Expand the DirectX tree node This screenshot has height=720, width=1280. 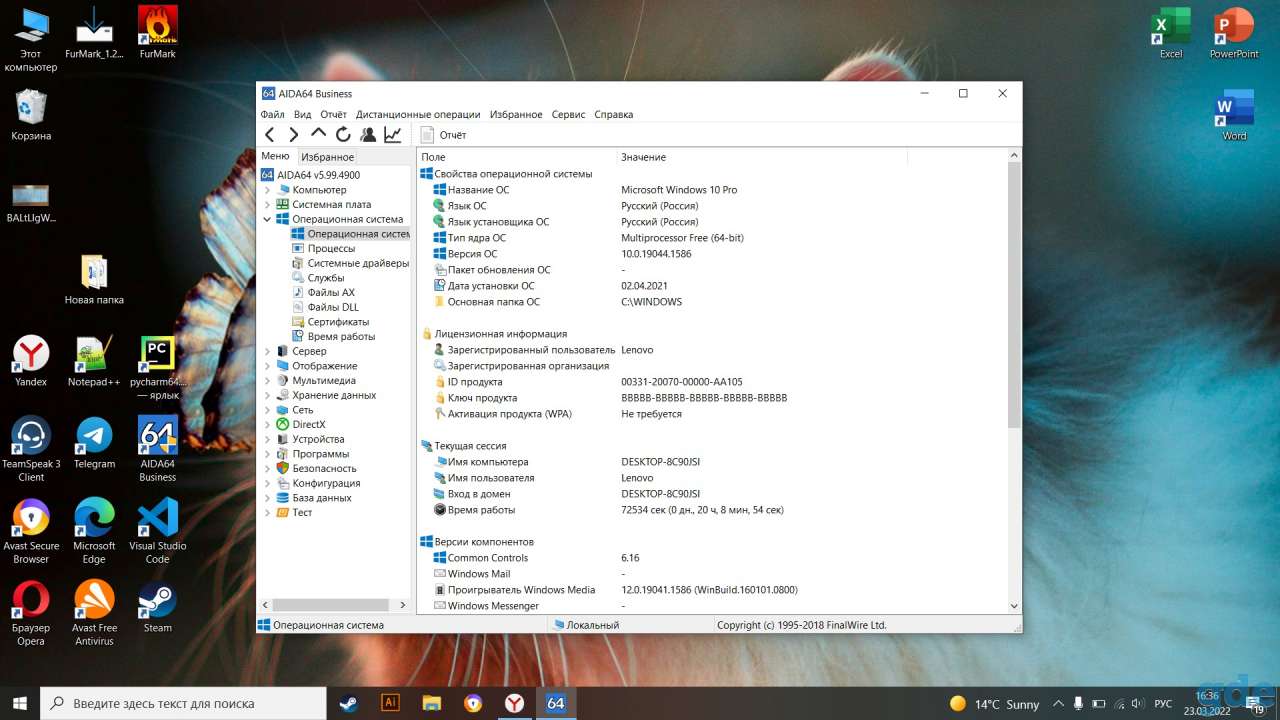coord(267,424)
